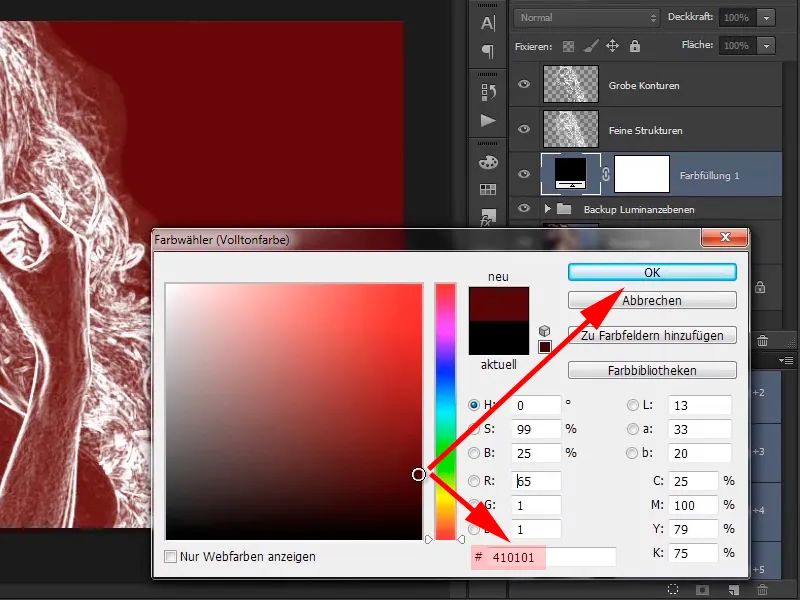The width and height of the screenshot is (800, 600).
Task: Click the neu color preview swatch
Action: (x=498, y=304)
